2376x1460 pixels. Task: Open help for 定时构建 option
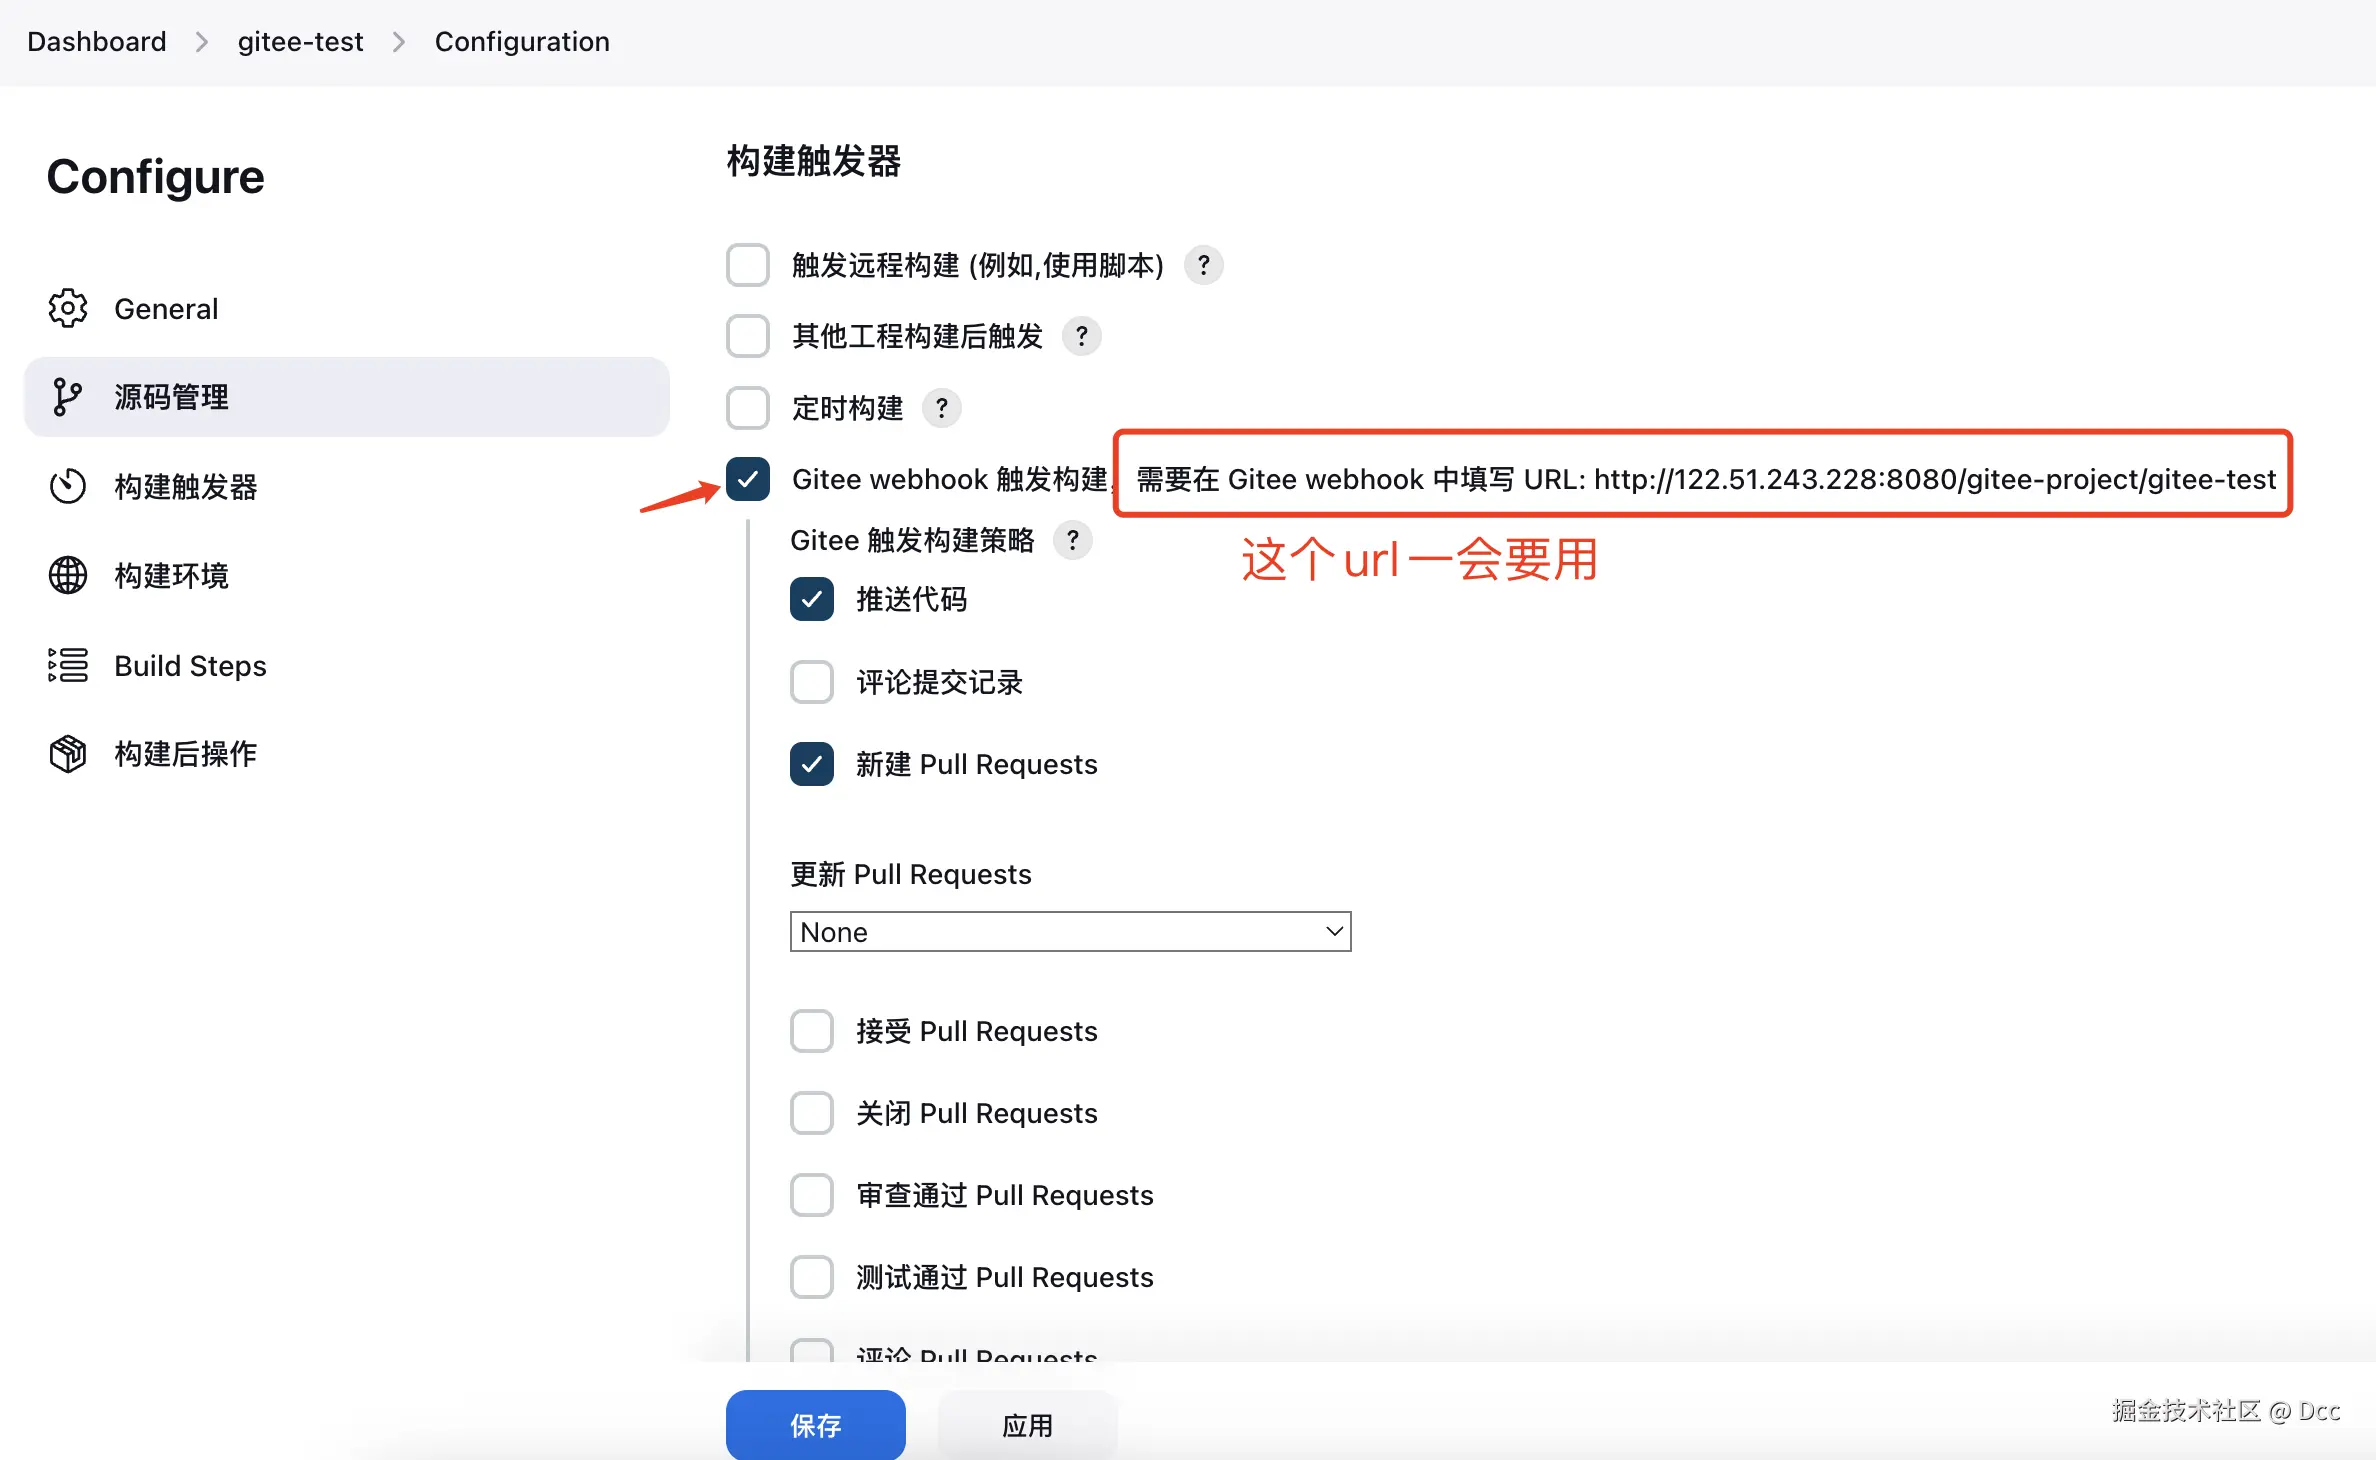[941, 408]
